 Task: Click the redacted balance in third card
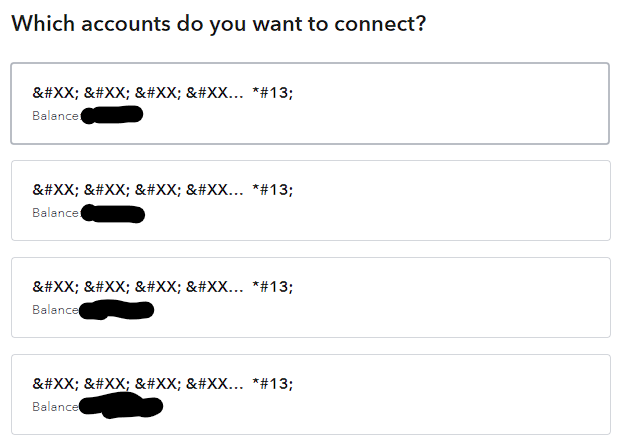point(116,311)
